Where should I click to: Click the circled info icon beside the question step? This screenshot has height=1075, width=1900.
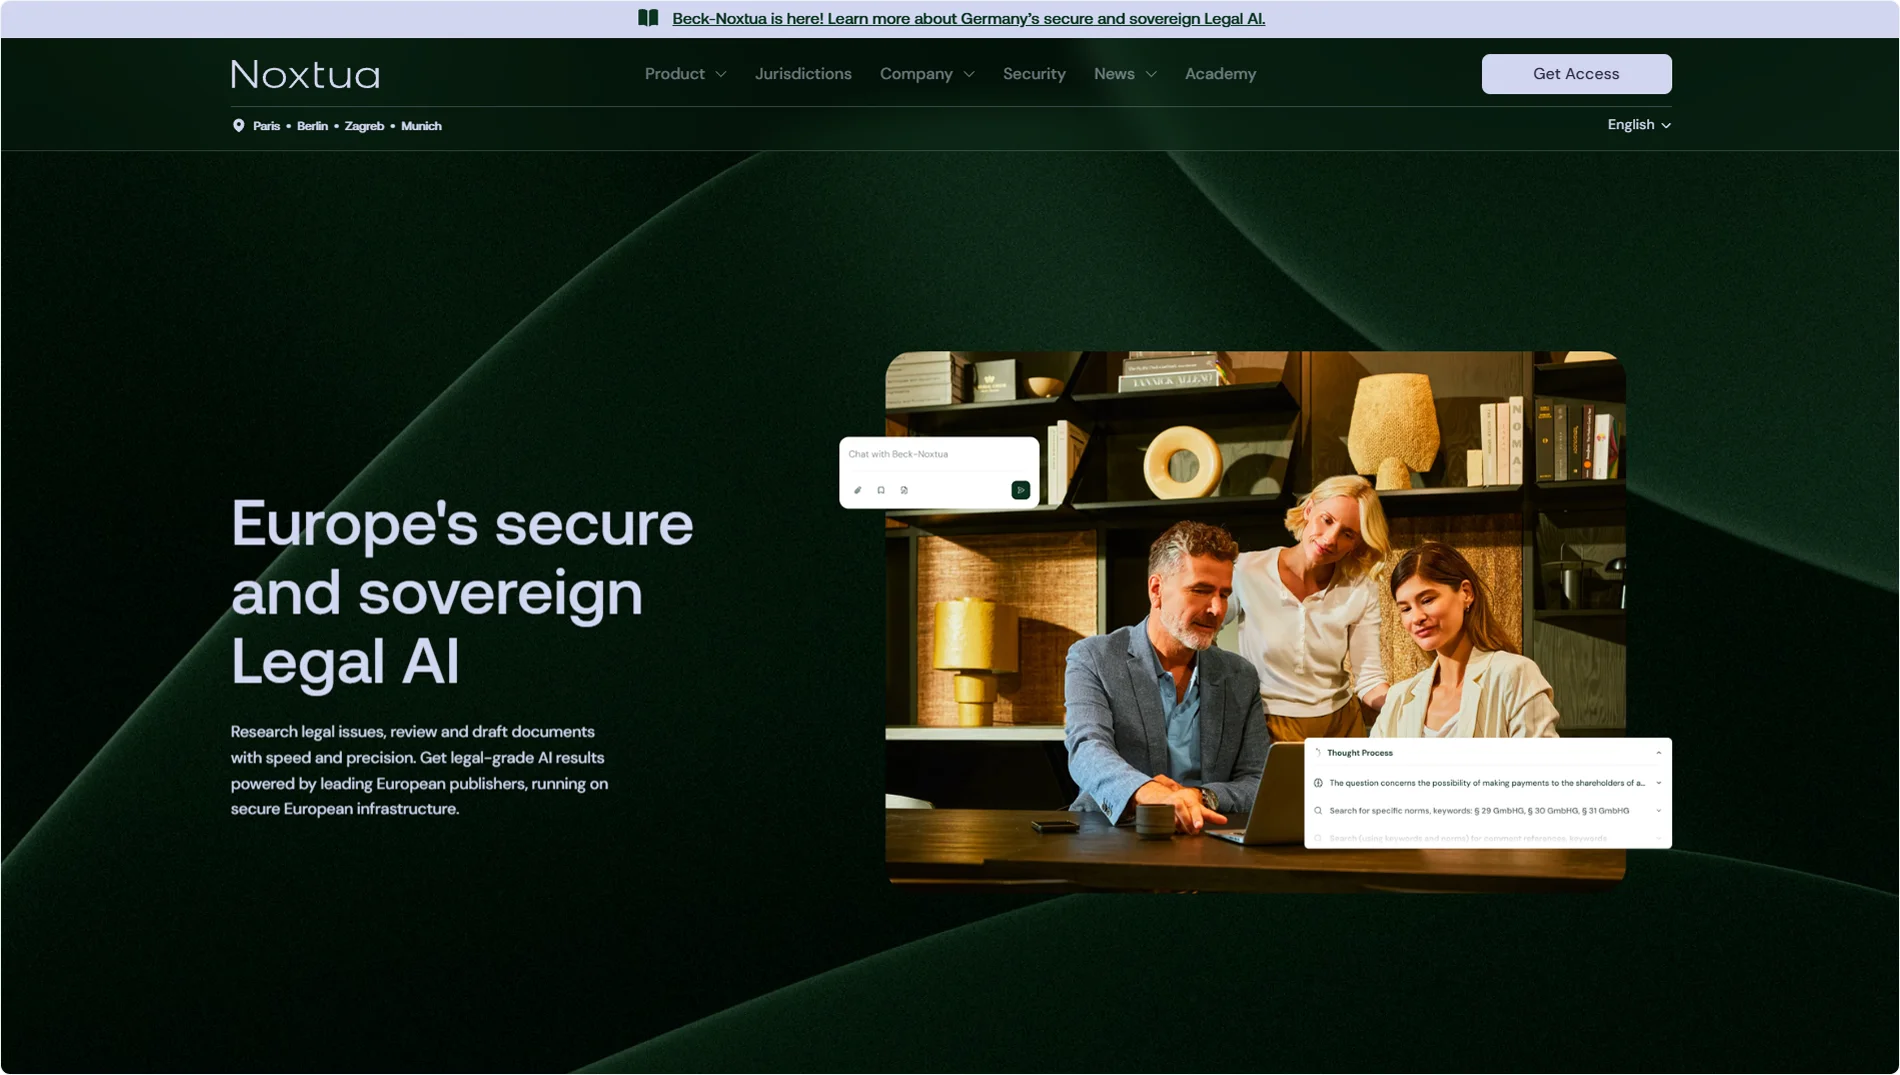pyautogui.click(x=1318, y=783)
